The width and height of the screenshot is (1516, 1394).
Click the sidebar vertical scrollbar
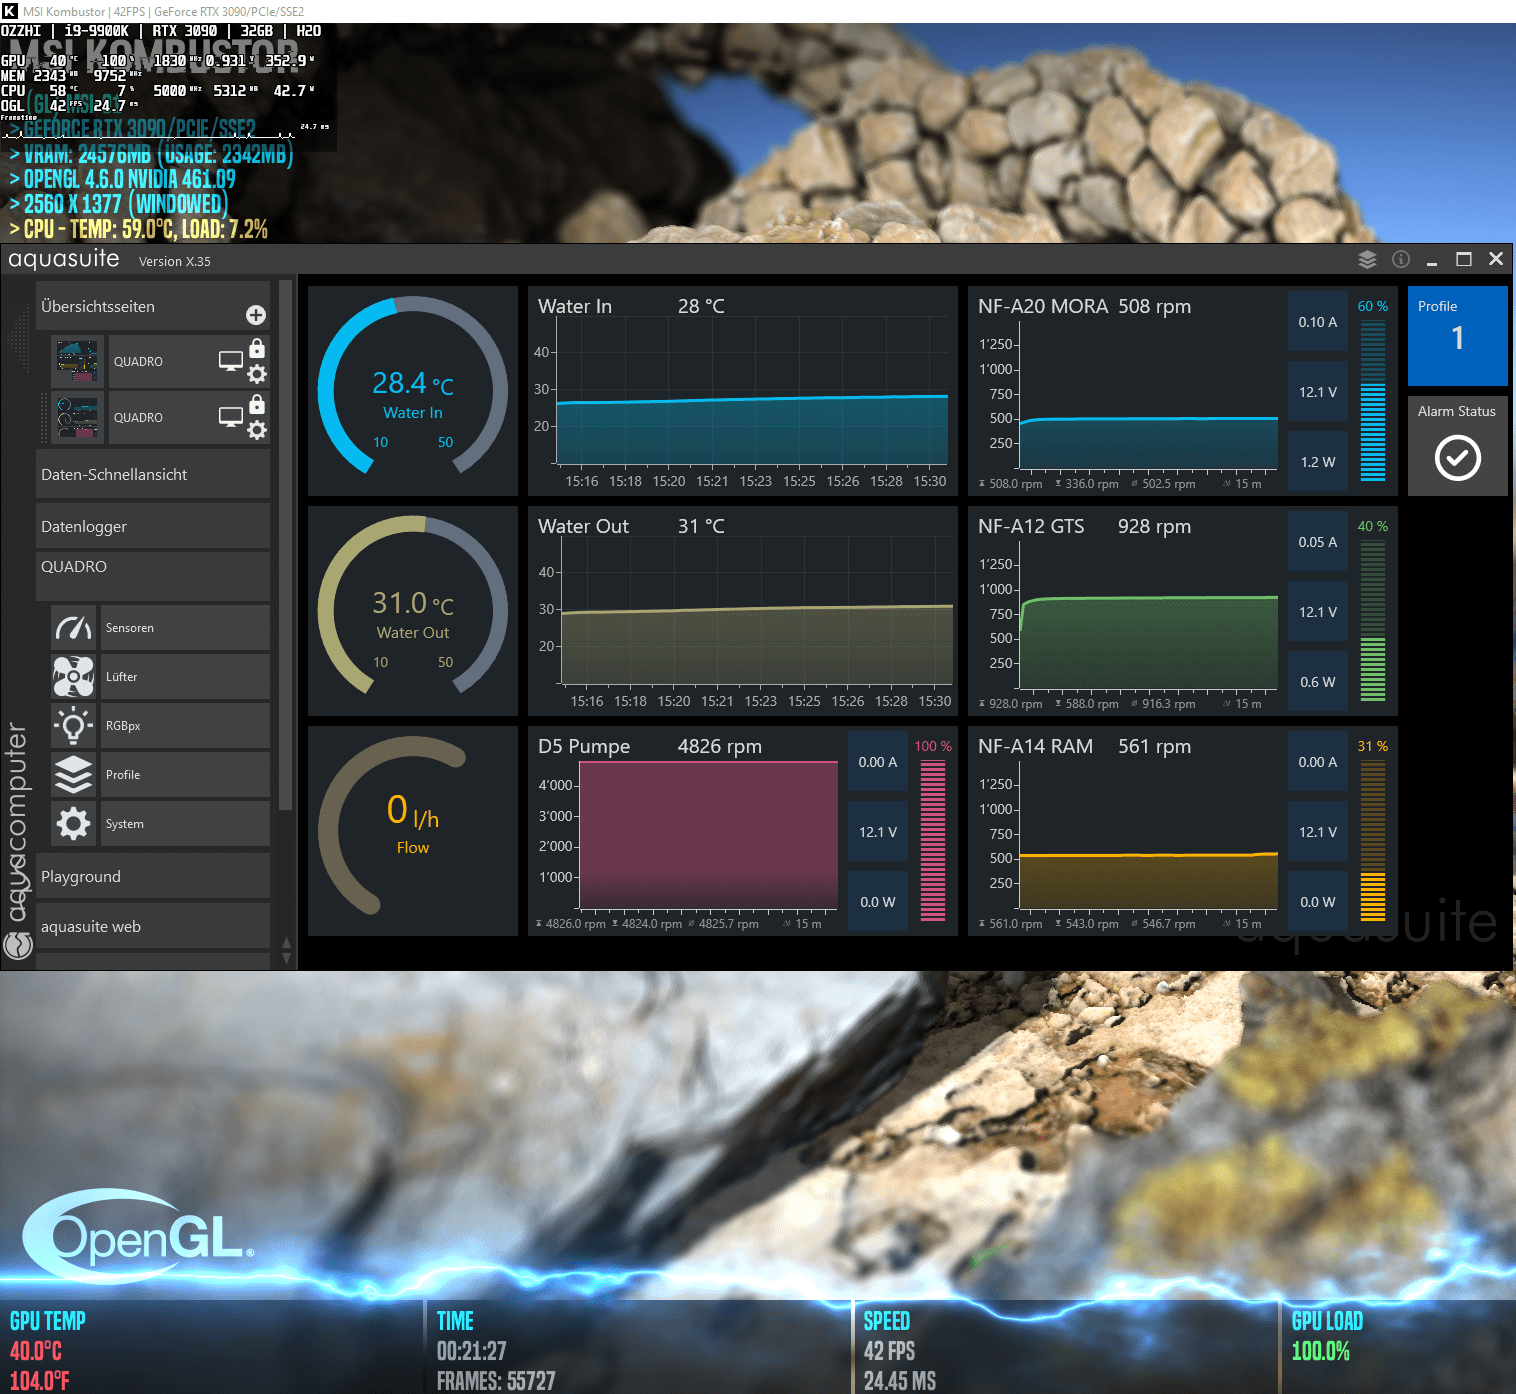click(x=286, y=545)
